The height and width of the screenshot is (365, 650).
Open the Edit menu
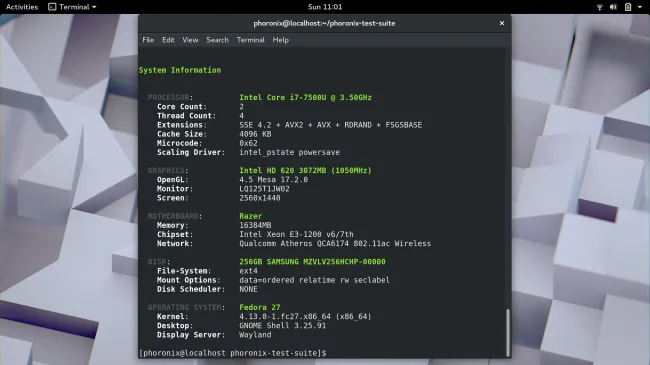pos(168,40)
